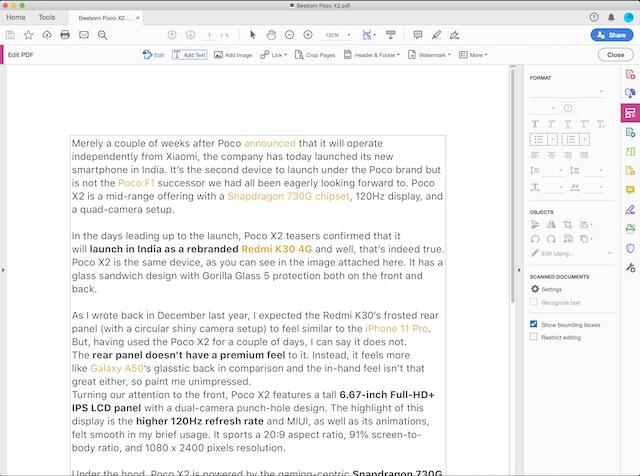Open the Tools tab
The width and height of the screenshot is (640, 476).
coord(47,17)
